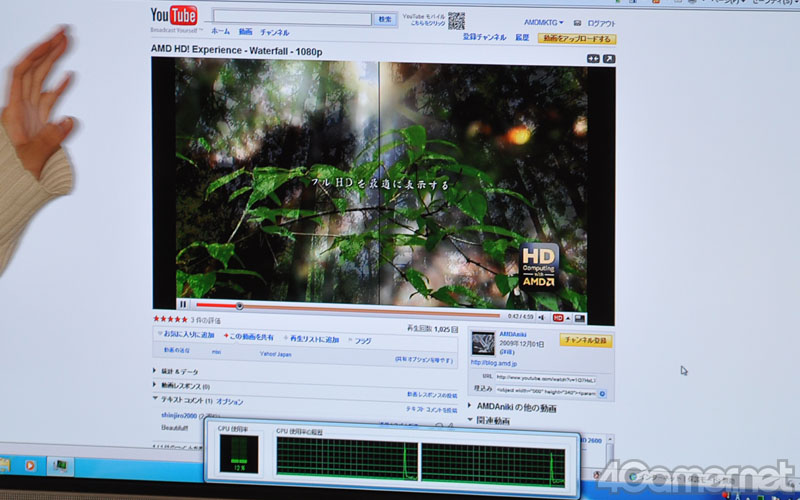This screenshot has width=800, height=500.
Task: Click the mixi share link
Action: click(216, 352)
